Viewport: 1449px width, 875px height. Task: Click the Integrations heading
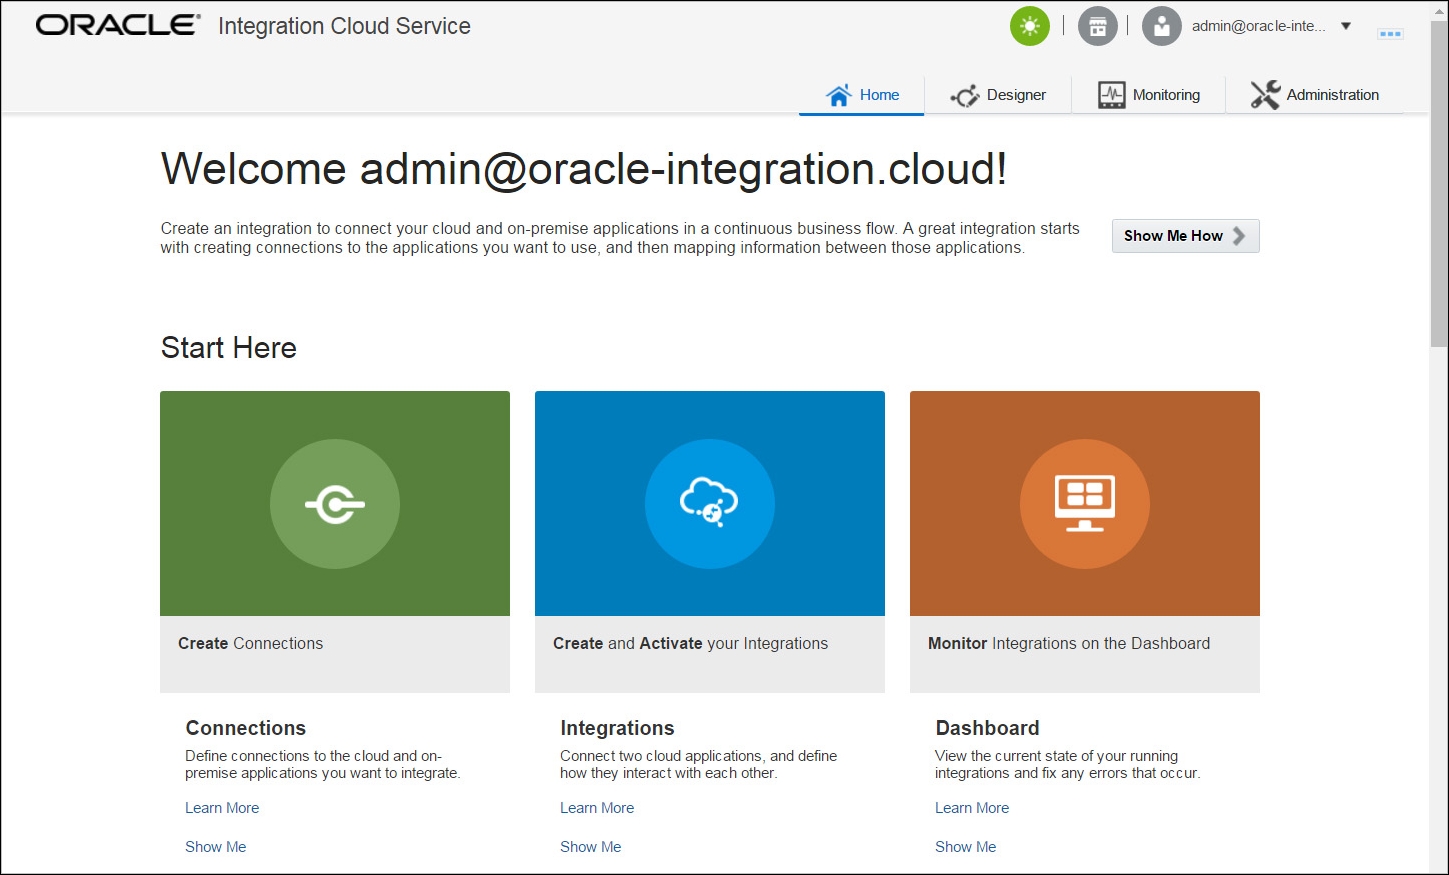coord(617,728)
